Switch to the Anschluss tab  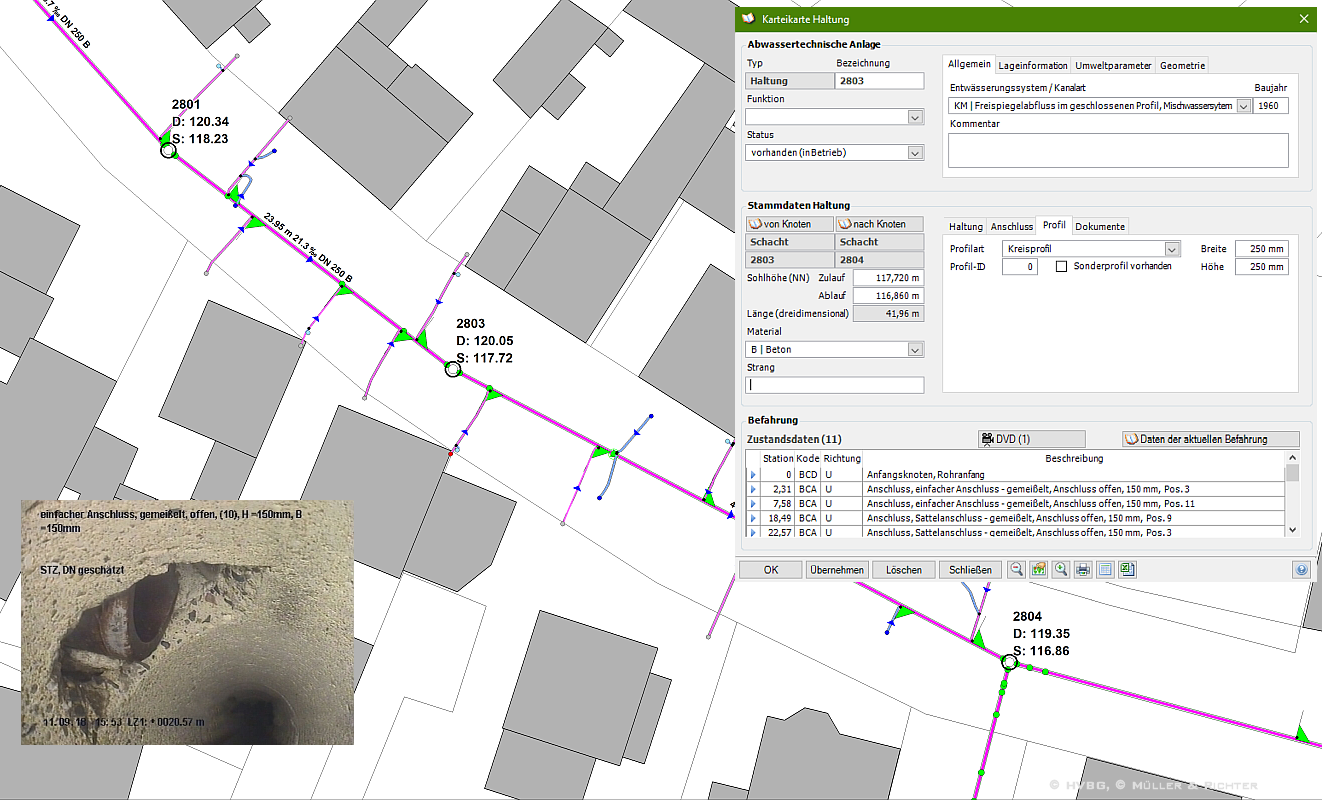1011,226
